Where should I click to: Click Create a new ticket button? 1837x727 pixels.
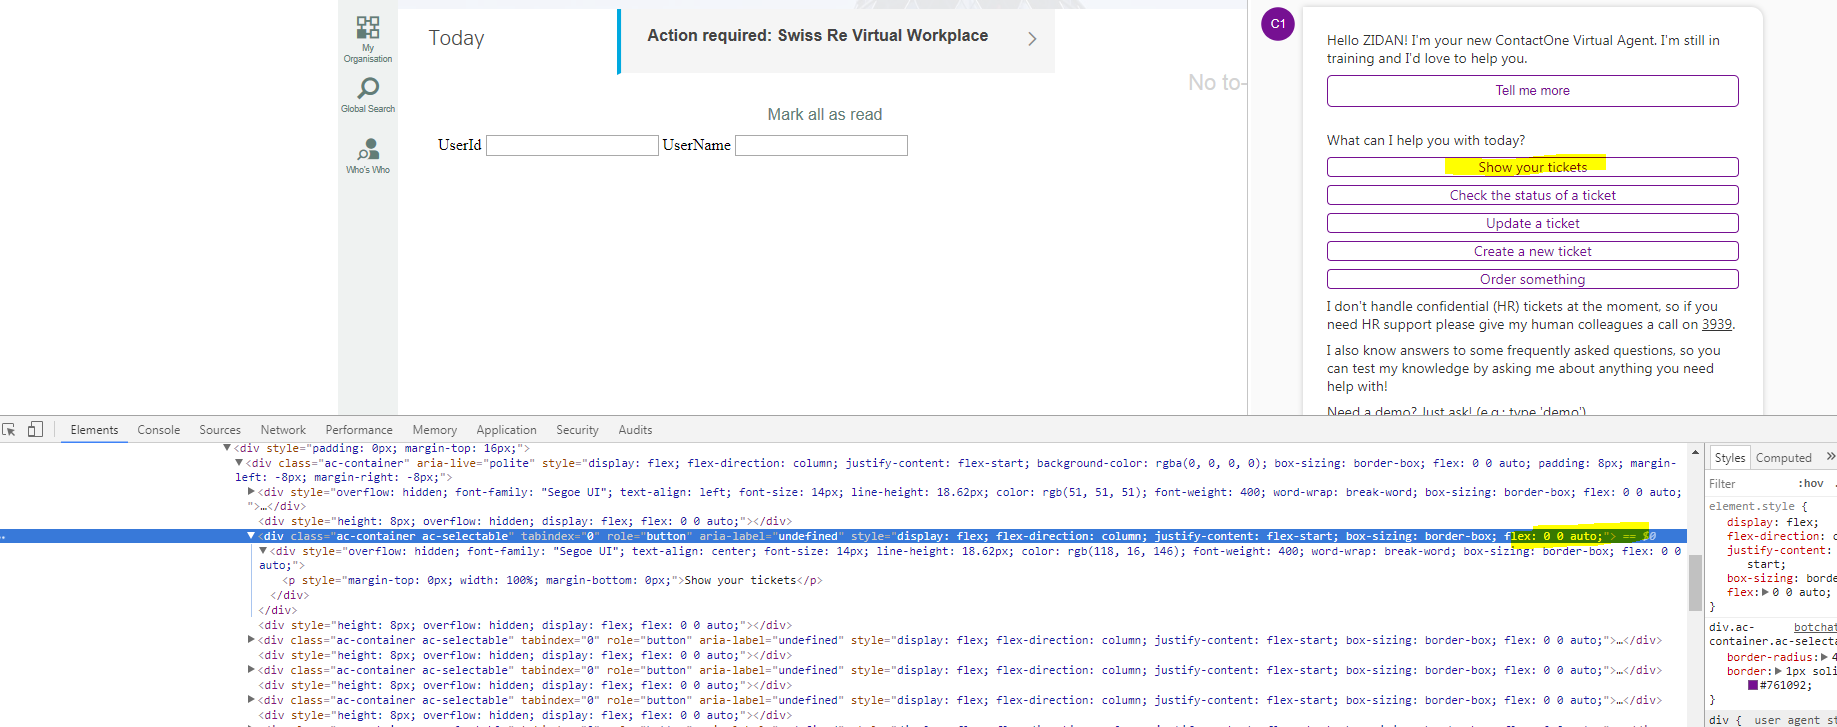(1532, 251)
